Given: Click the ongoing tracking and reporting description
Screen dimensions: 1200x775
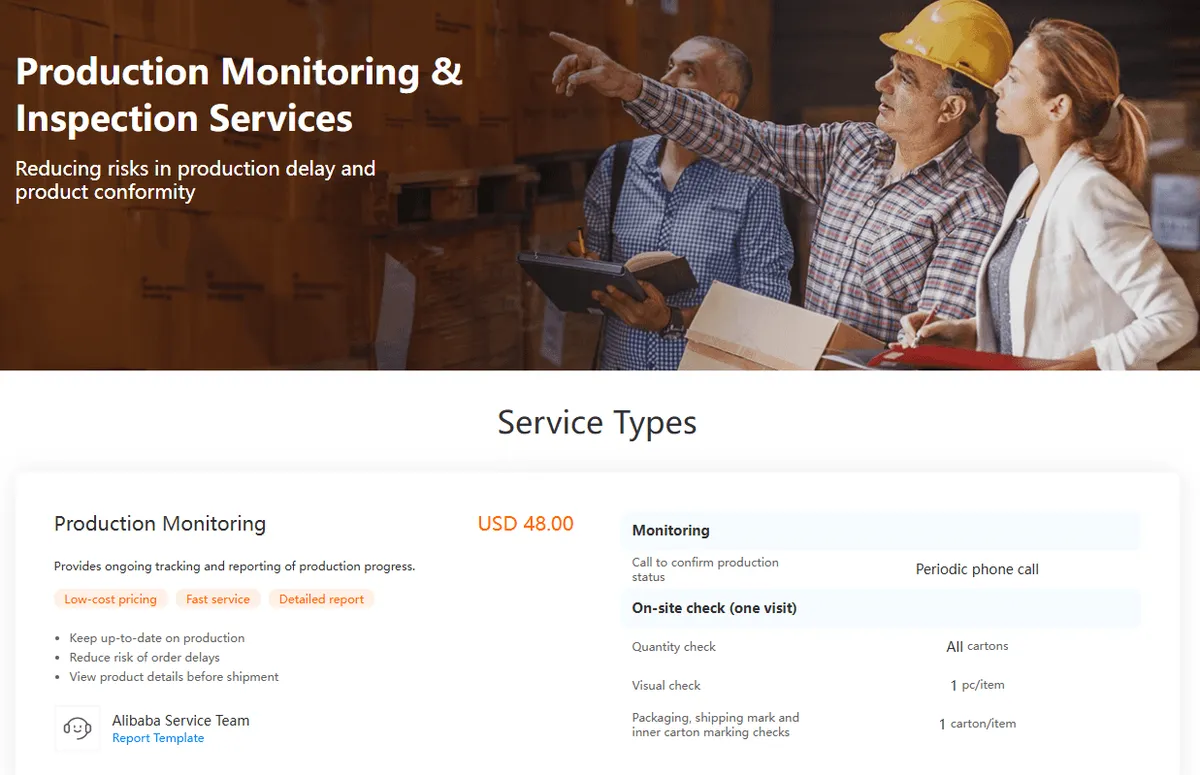Looking at the screenshot, I should [x=234, y=566].
